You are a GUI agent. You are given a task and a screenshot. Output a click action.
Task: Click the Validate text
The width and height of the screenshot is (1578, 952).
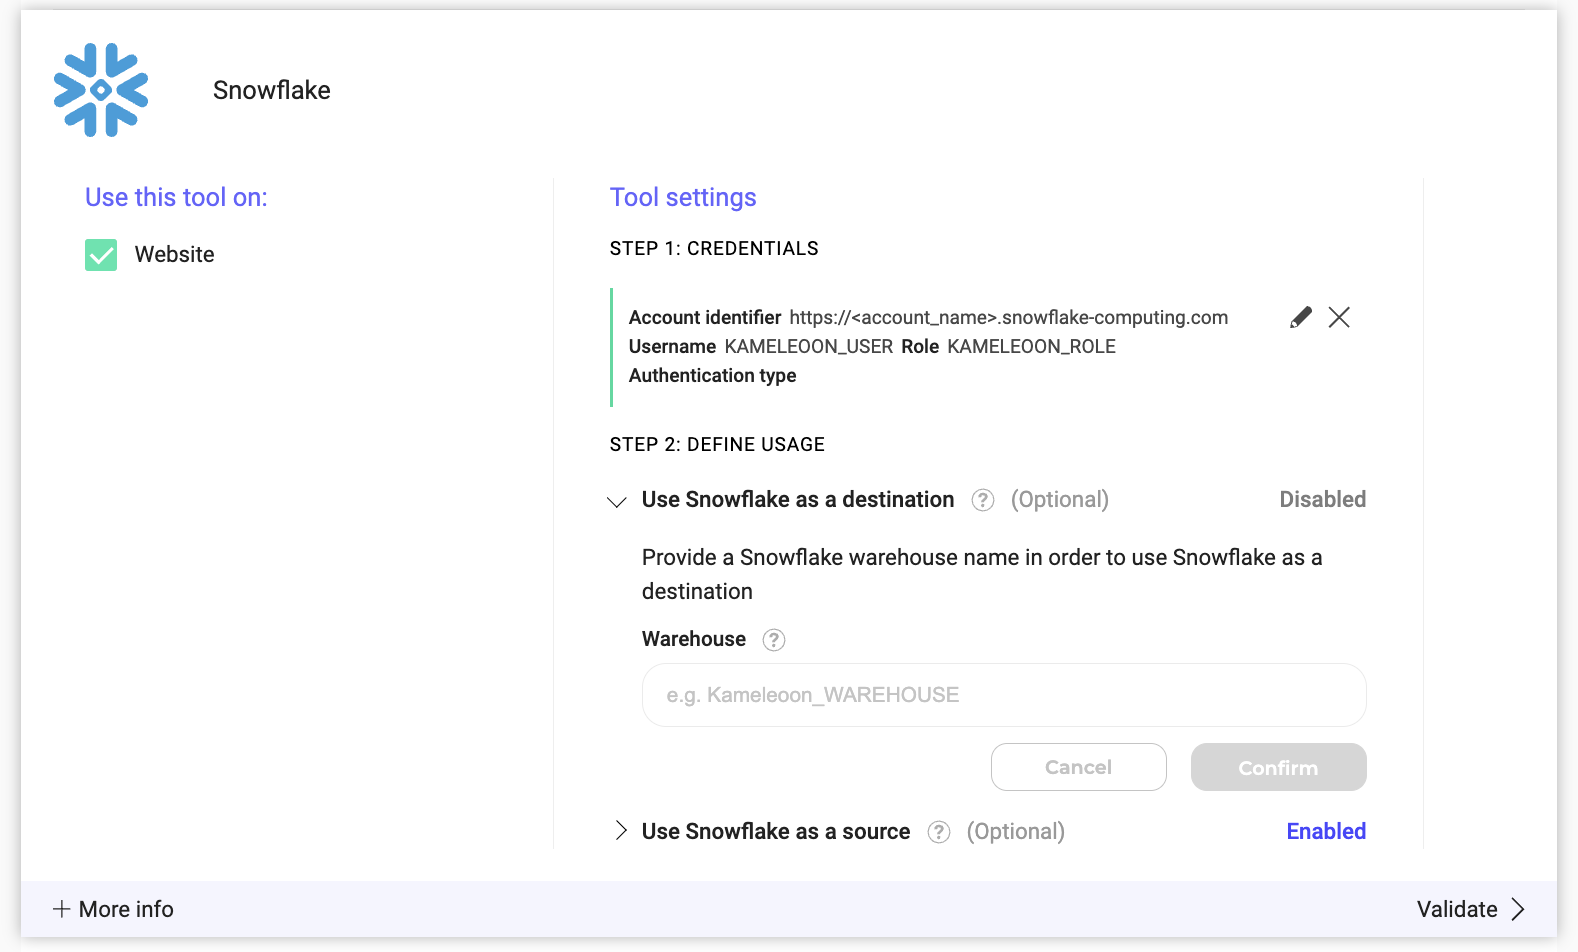tap(1456, 909)
